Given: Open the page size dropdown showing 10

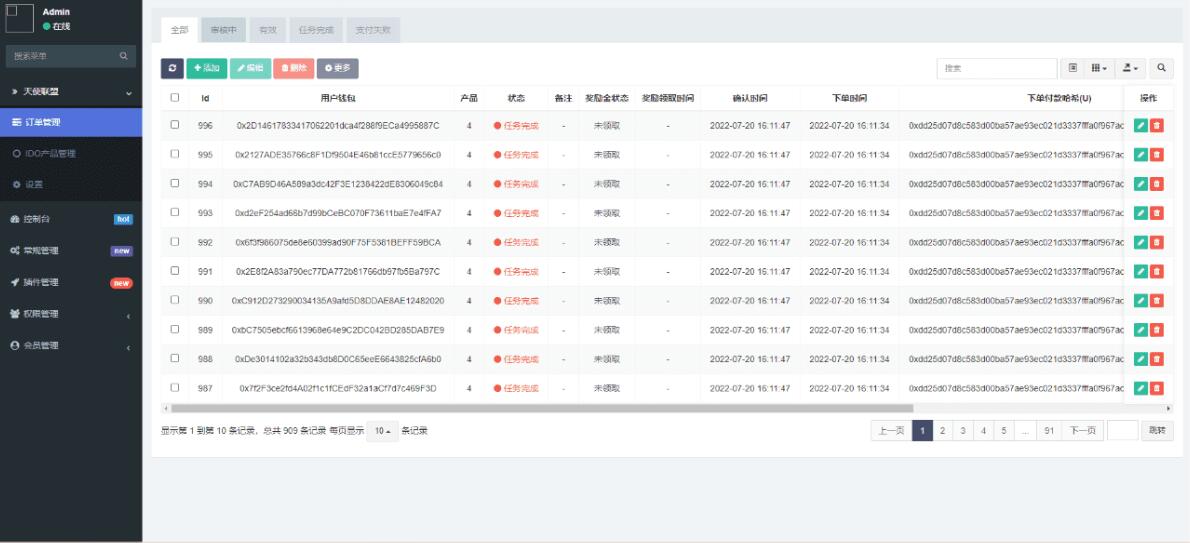Looking at the screenshot, I should (x=379, y=431).
